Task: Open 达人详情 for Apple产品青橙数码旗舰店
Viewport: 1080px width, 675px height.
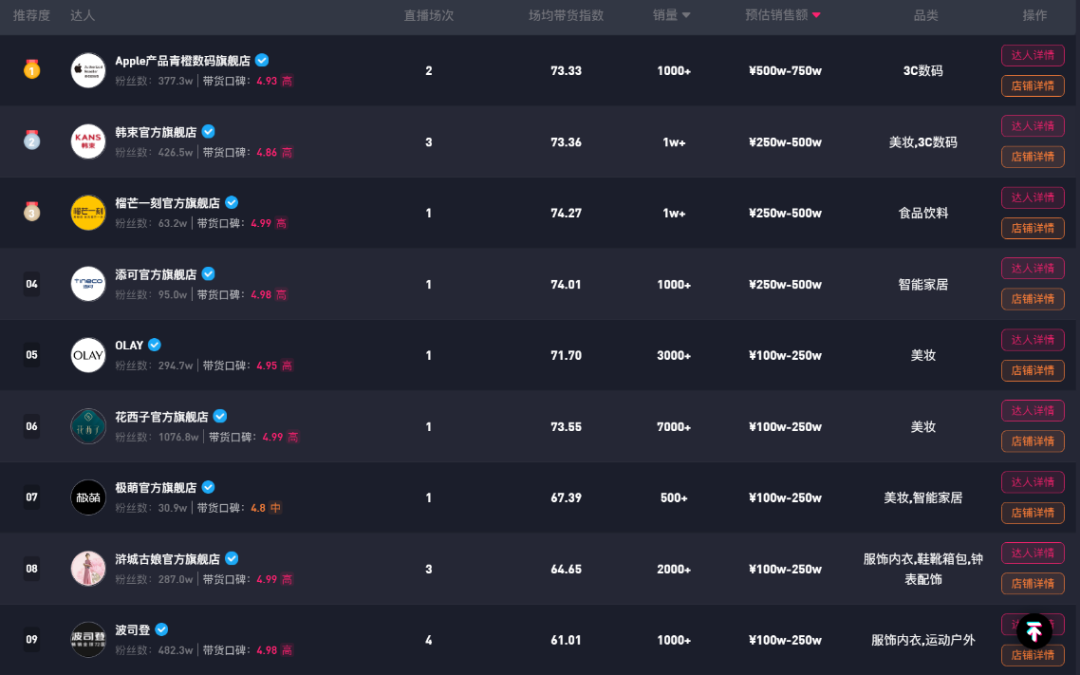Action: (1033, 55)
